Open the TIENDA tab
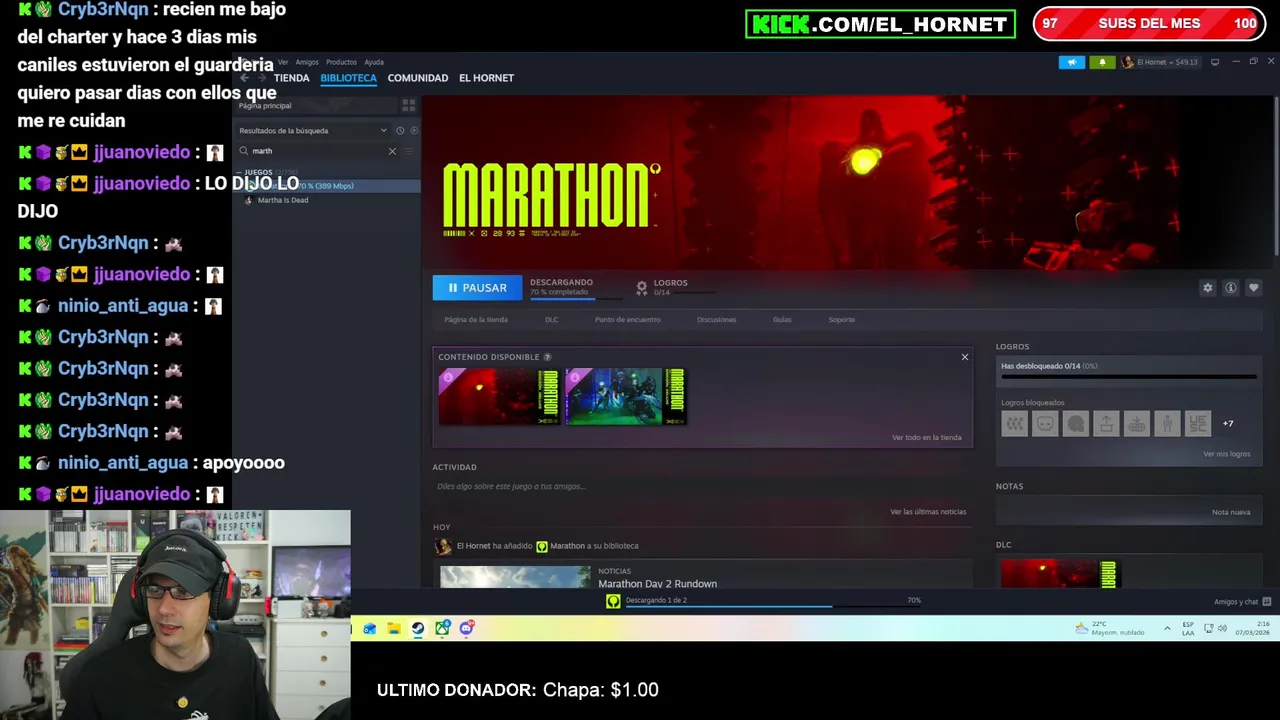The height and width of the screenshot is (720, 1280). pyautogui.click(x=291, y=78)
